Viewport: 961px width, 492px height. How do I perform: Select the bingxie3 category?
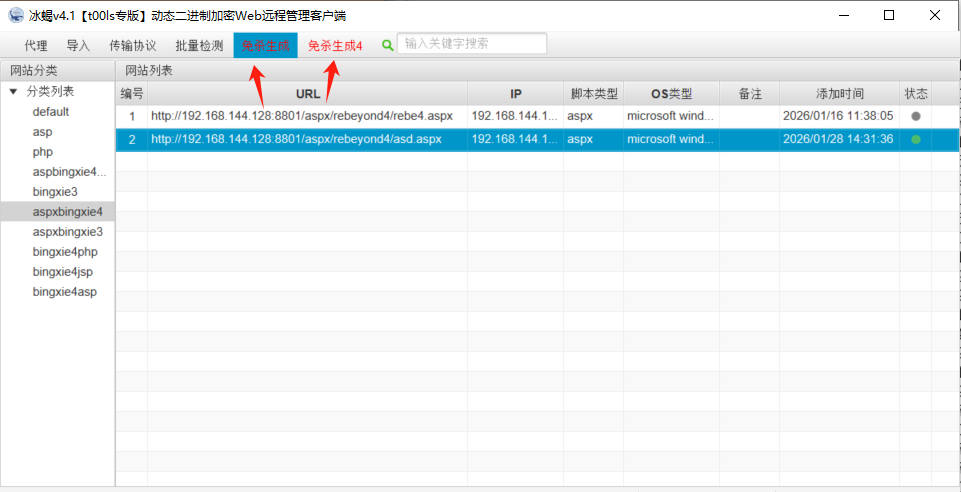click(x=55, y=191)
